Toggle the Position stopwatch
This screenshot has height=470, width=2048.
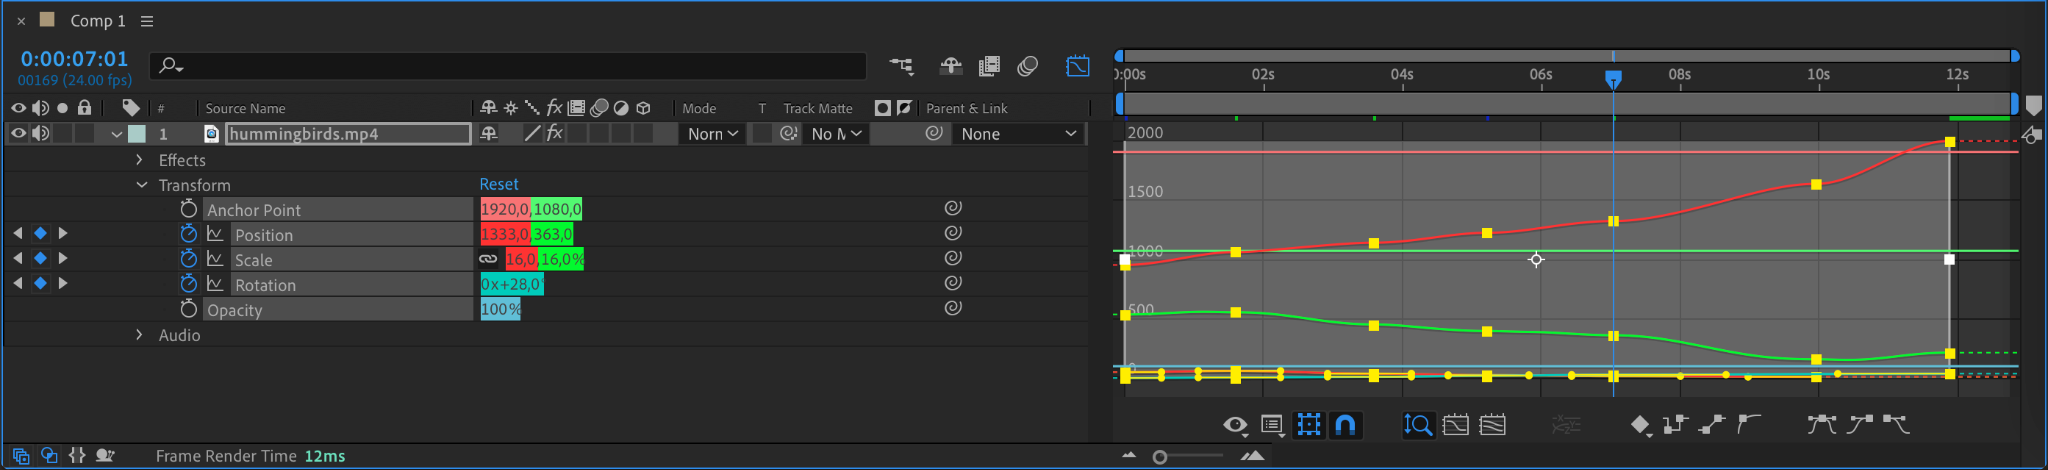(x=188, y=234)
